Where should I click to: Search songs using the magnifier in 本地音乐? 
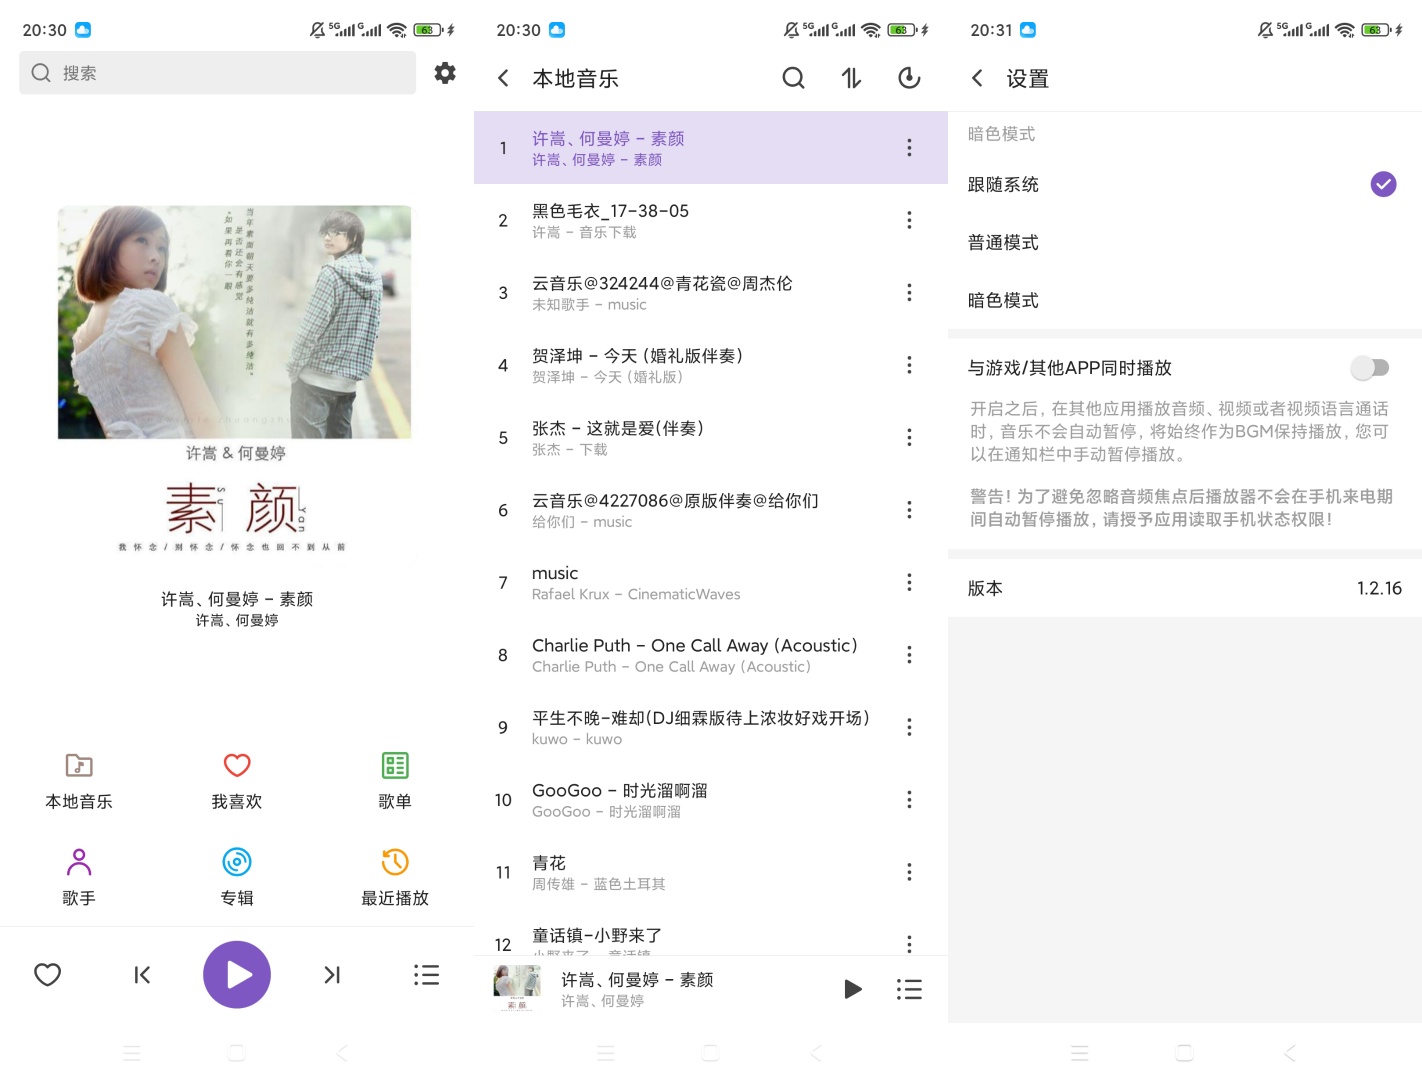pyautogui.click(x=793, y=77)
